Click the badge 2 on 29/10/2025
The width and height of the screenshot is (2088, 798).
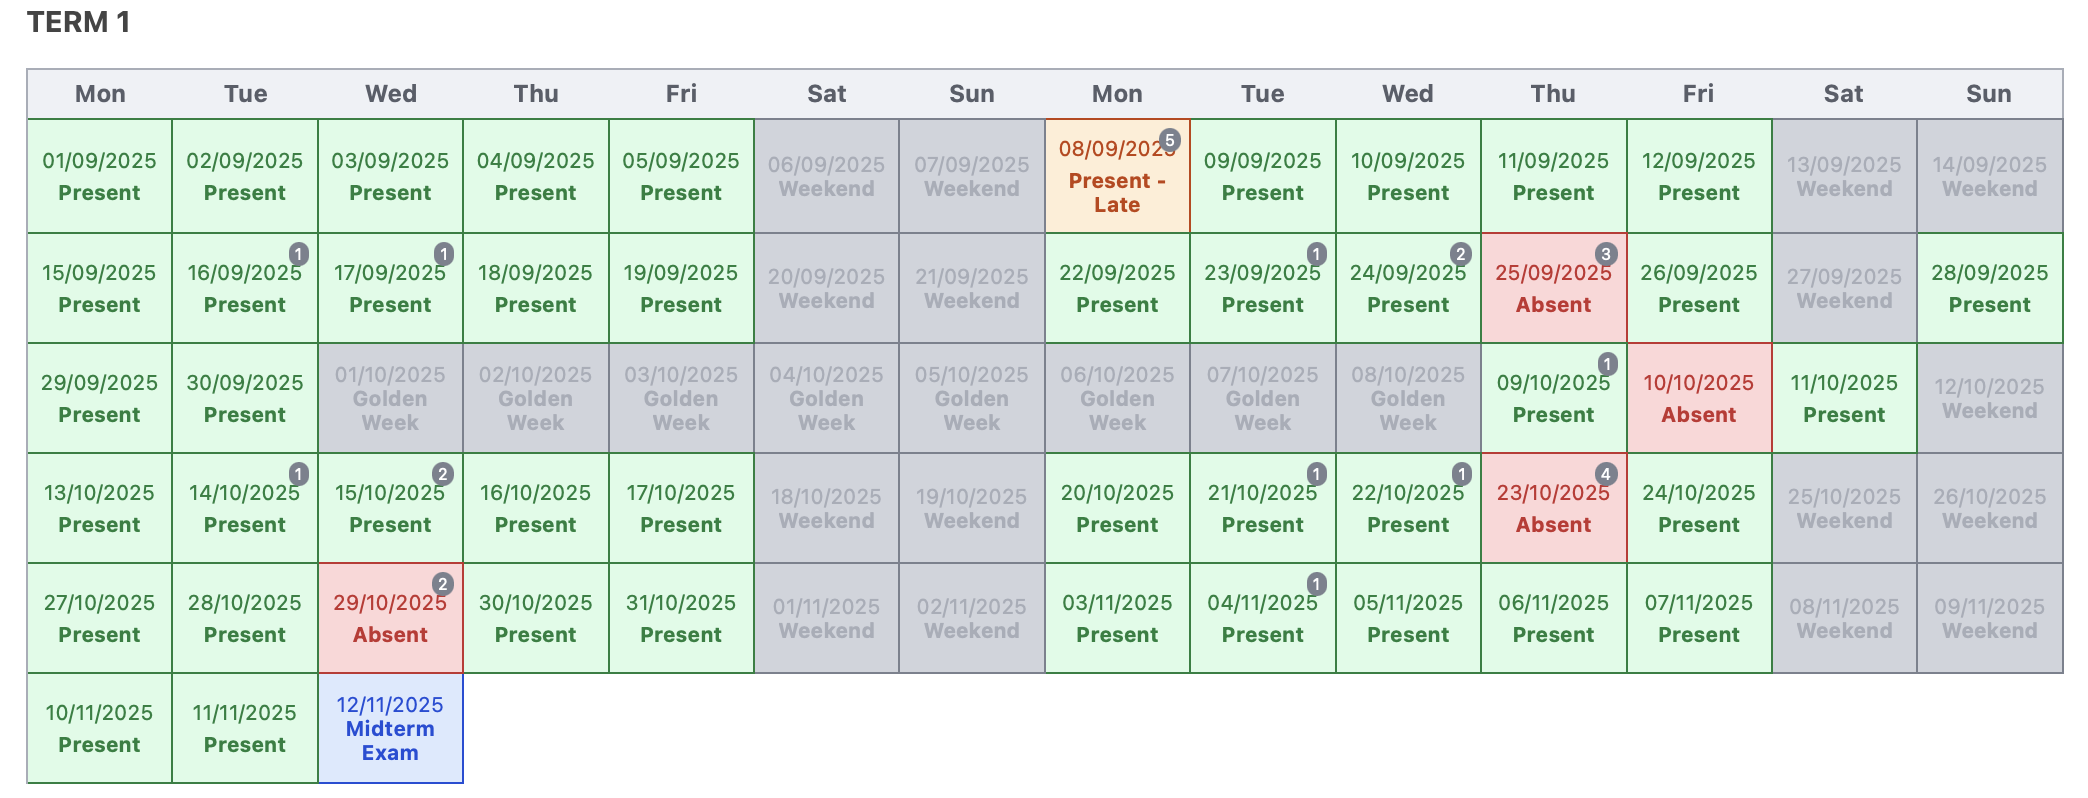[442, 584]
